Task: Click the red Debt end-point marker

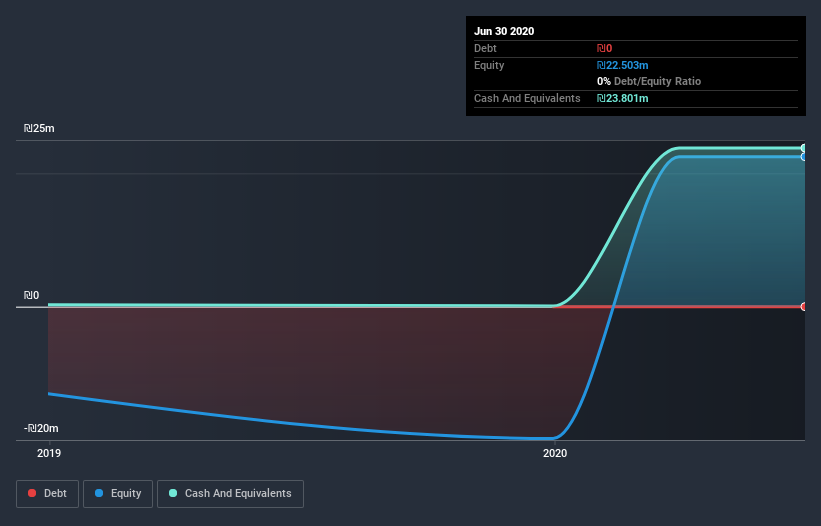Action: [804, 307]
